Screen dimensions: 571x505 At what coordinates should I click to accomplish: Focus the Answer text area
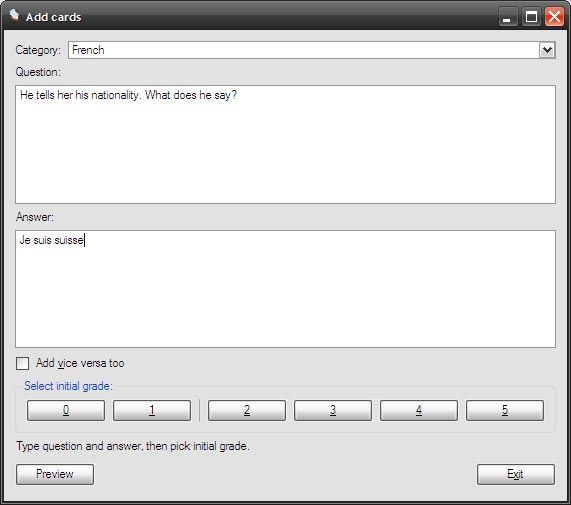point(286,289)
